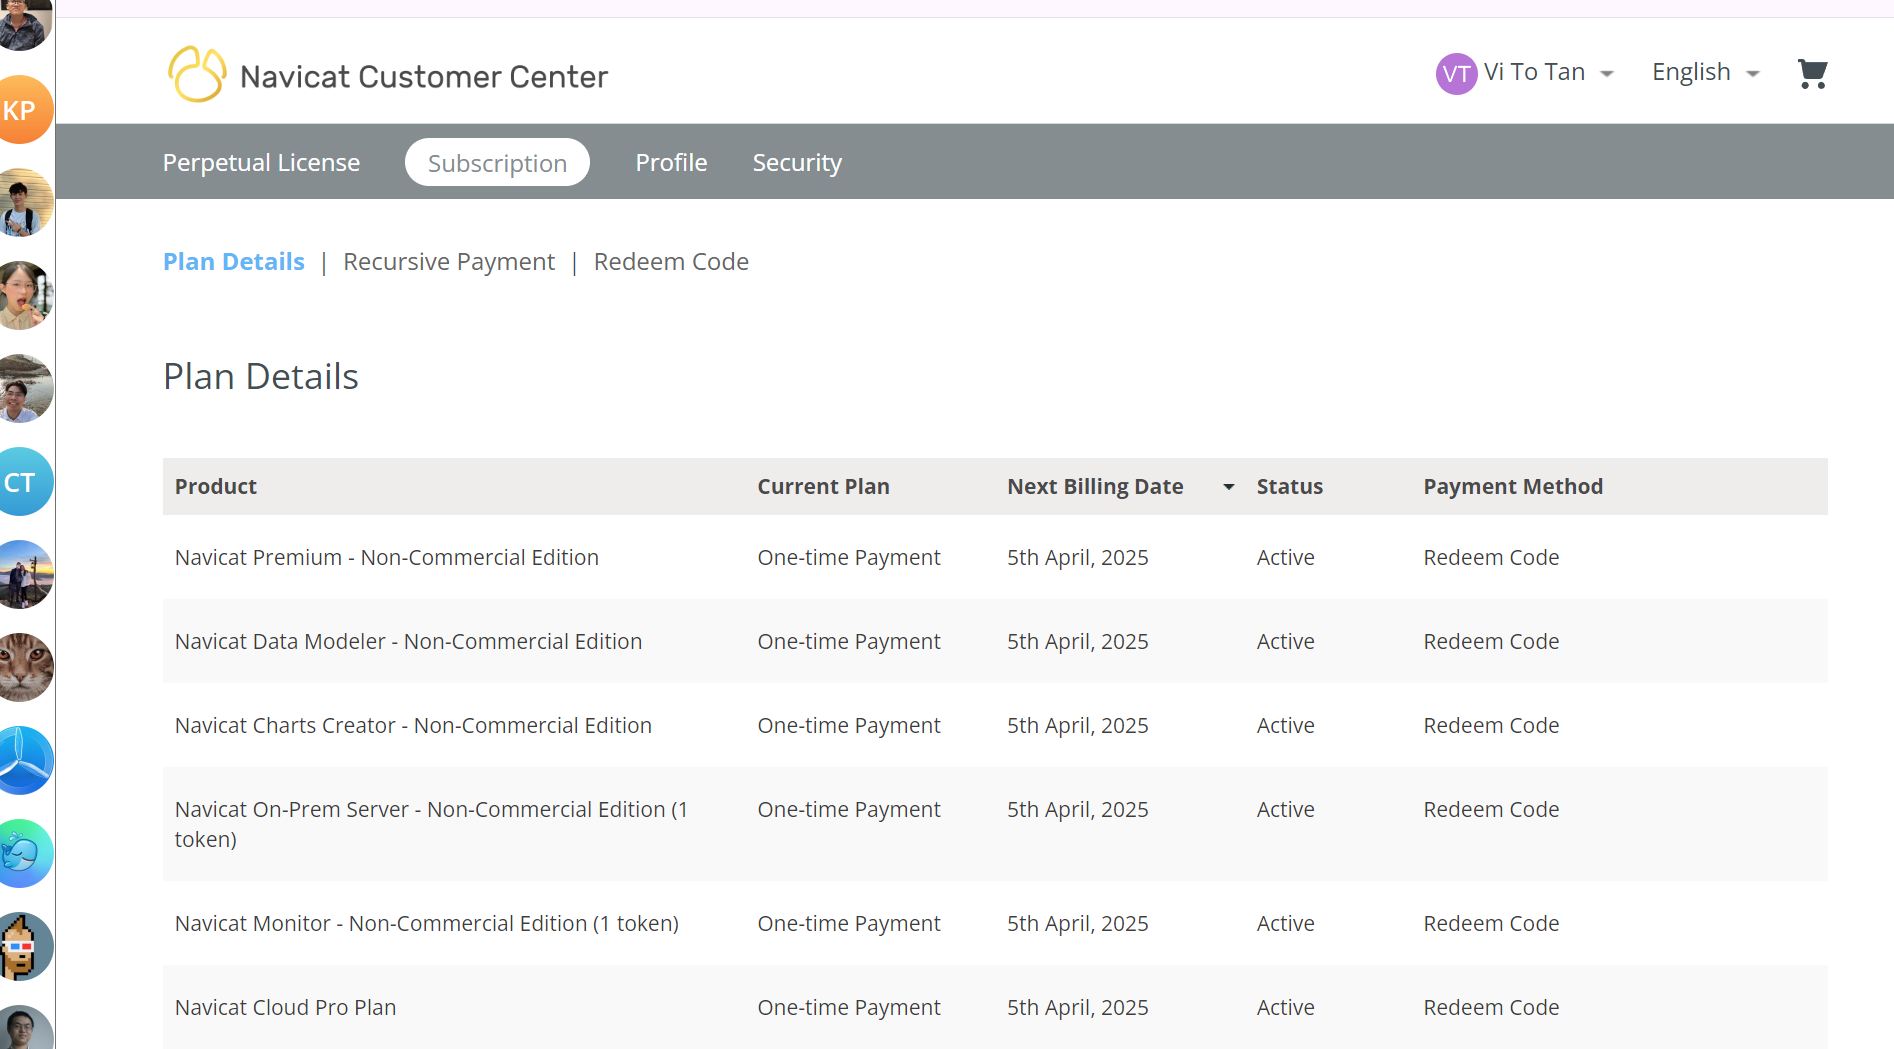Click the Status column header
This screenshot has width=1894, height=1049.
coord(1289,487)
